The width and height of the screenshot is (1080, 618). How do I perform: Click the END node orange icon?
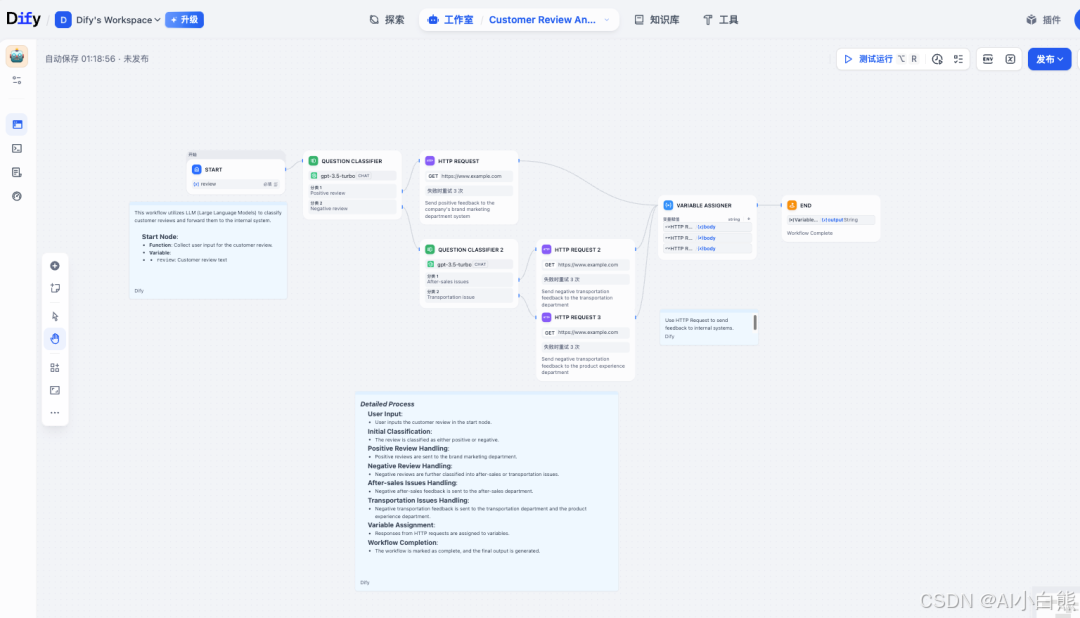(792, 205)
